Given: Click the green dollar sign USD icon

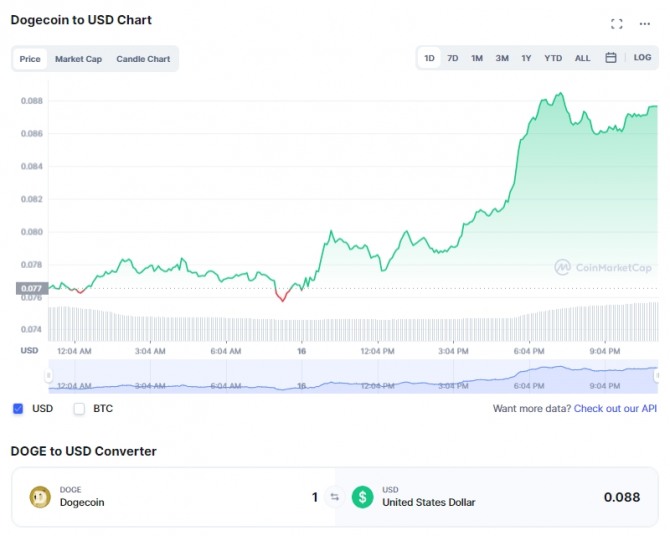Looking at the screenshot, I should click(362, 497).
